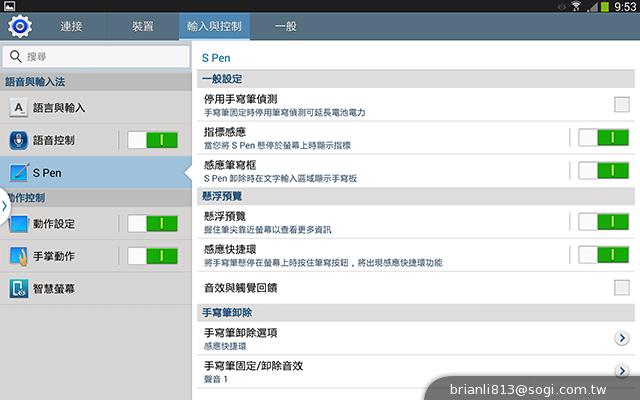The height and width of the screenshot is (400, 640).
Task: Click the search magnifier icon
Action: (17, 57)
